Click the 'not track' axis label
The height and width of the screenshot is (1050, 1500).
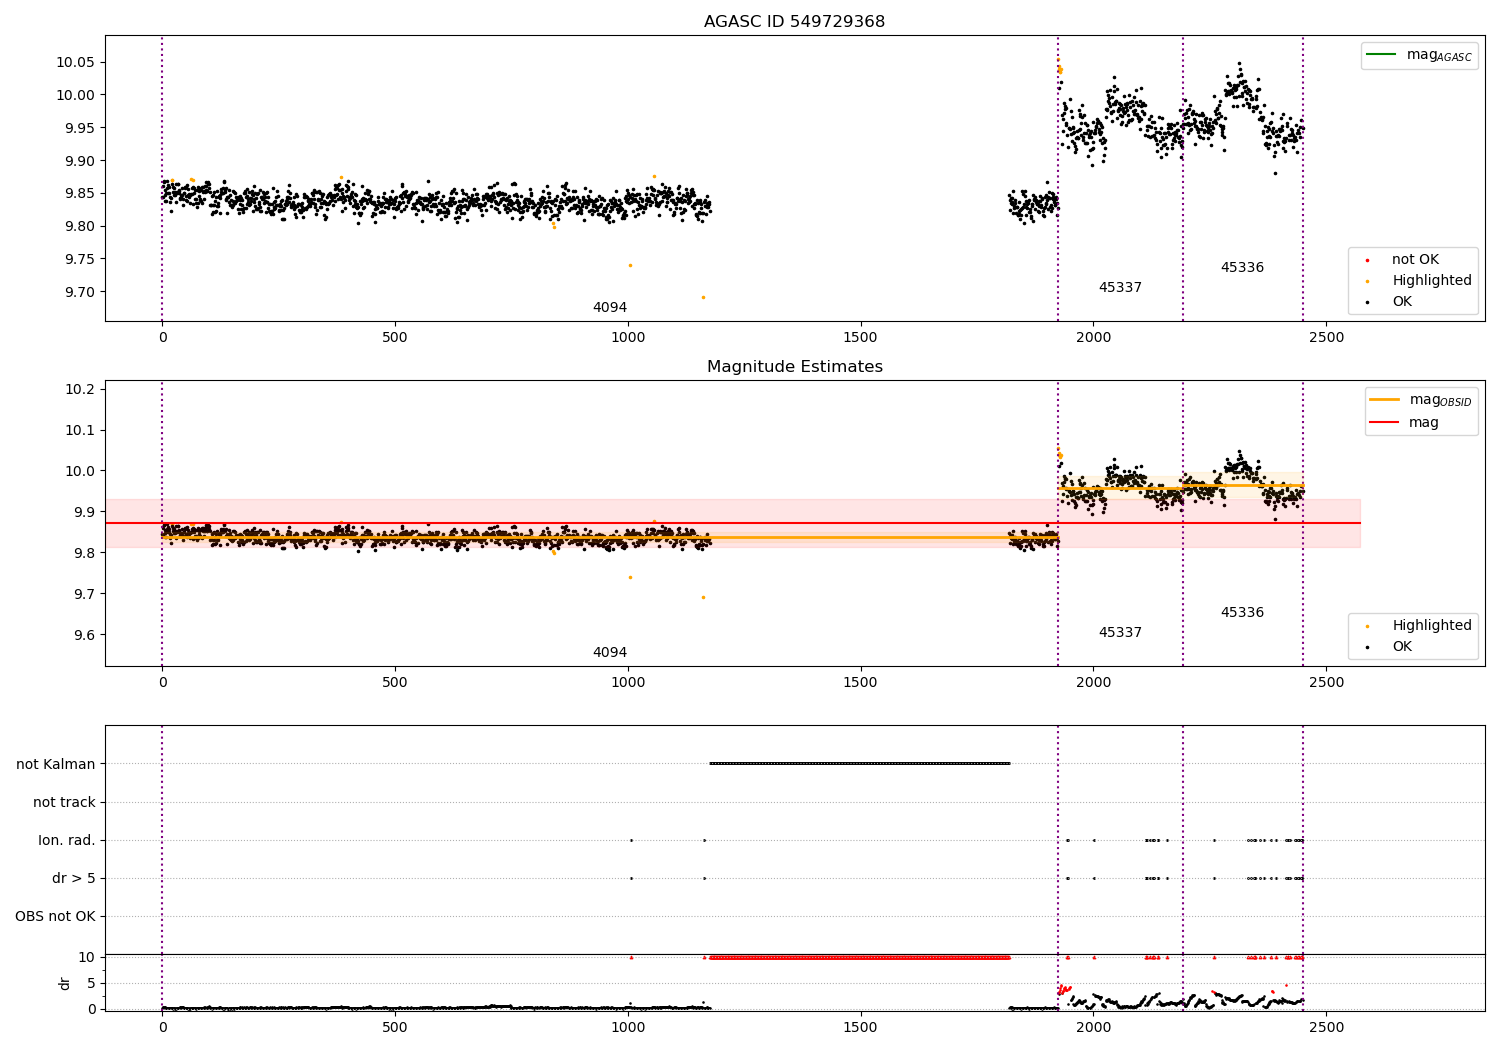click(64, 803)
